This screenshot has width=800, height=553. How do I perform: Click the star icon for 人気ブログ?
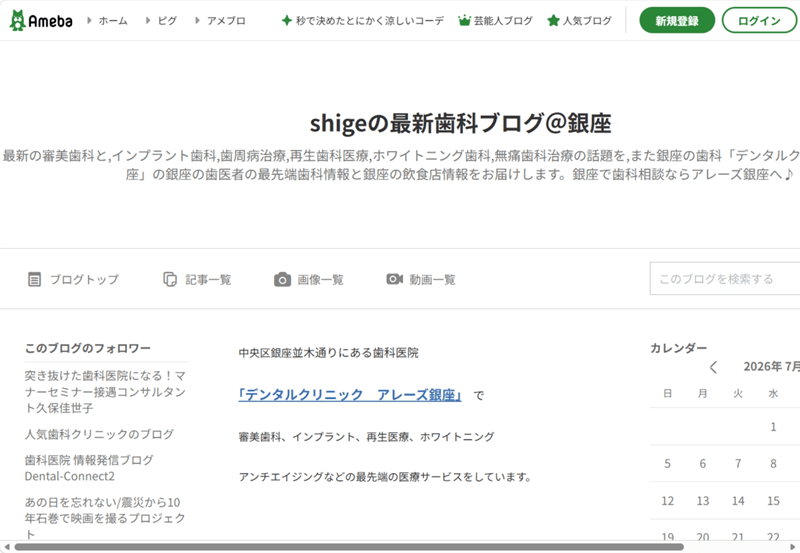[x=553, y=20]
